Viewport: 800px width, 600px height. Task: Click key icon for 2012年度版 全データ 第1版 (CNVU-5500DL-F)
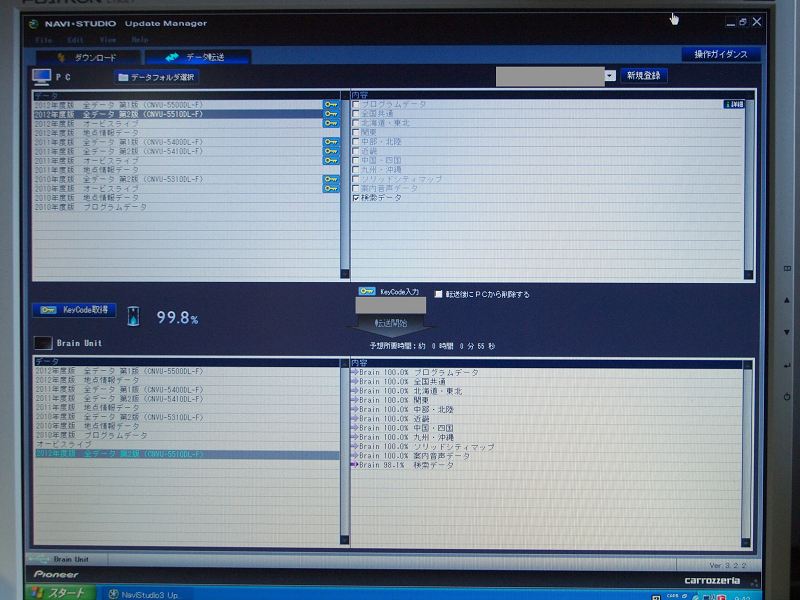[x=331, y=105]
